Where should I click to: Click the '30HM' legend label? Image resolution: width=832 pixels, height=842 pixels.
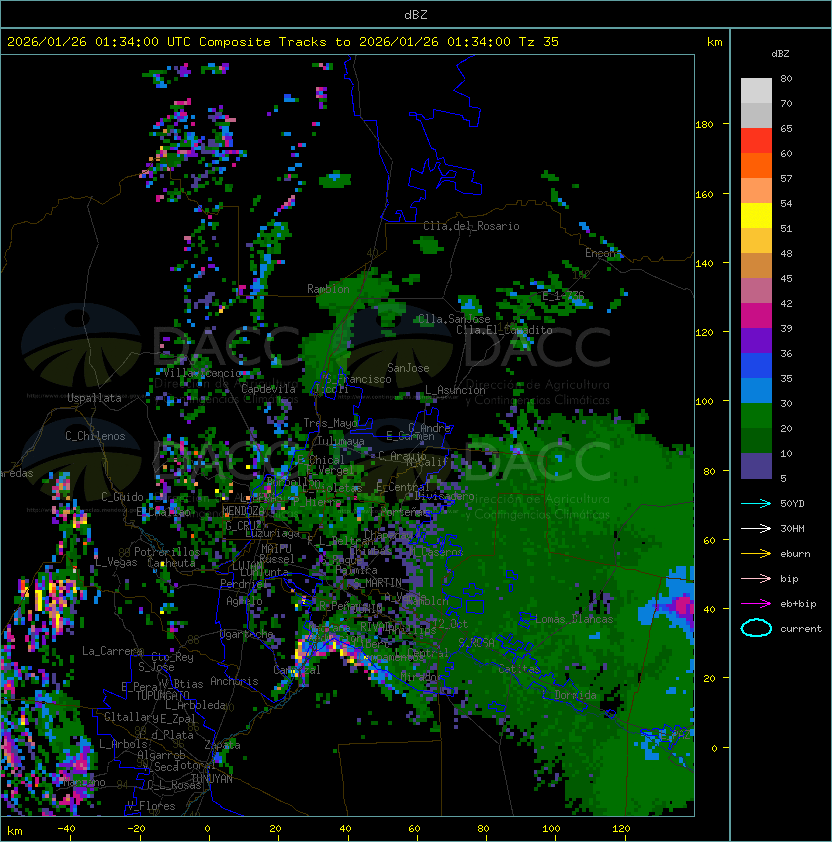click(792, 528)
